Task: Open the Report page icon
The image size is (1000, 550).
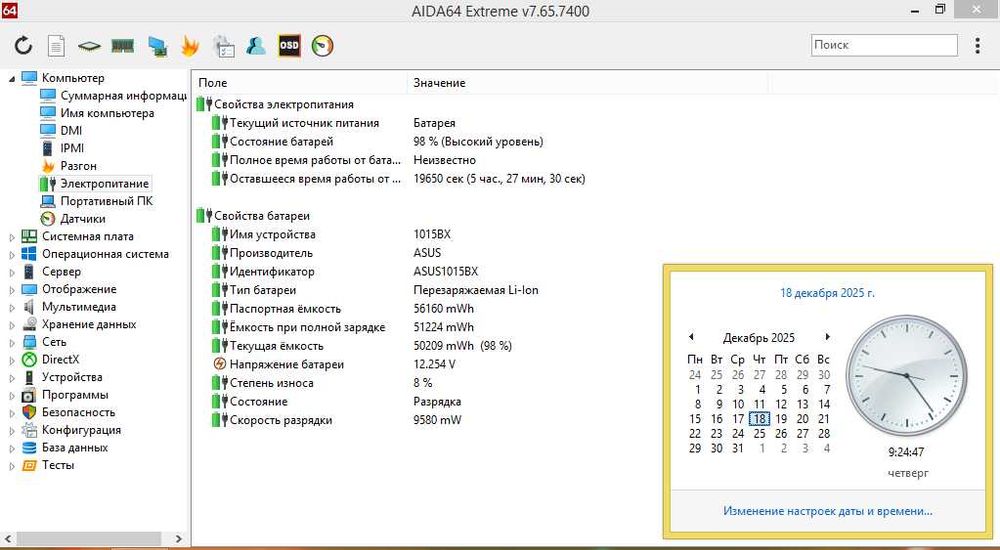Action: tap(56, 45)
